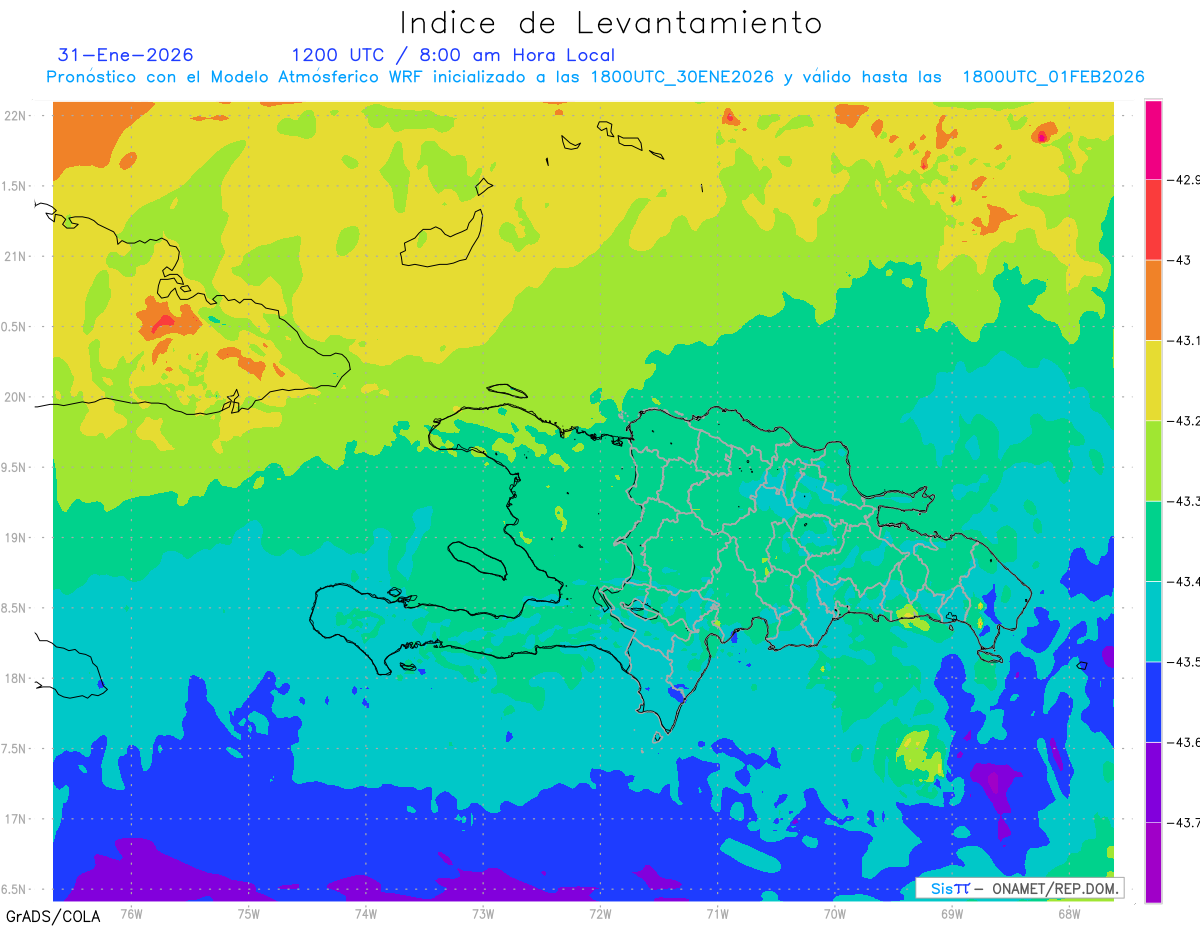The width and height of the screenshot is (1200, 927).
Task: Pick the yellow legend swatch above -43.2
Action: pyautogui.click(x=1153, y=381)
